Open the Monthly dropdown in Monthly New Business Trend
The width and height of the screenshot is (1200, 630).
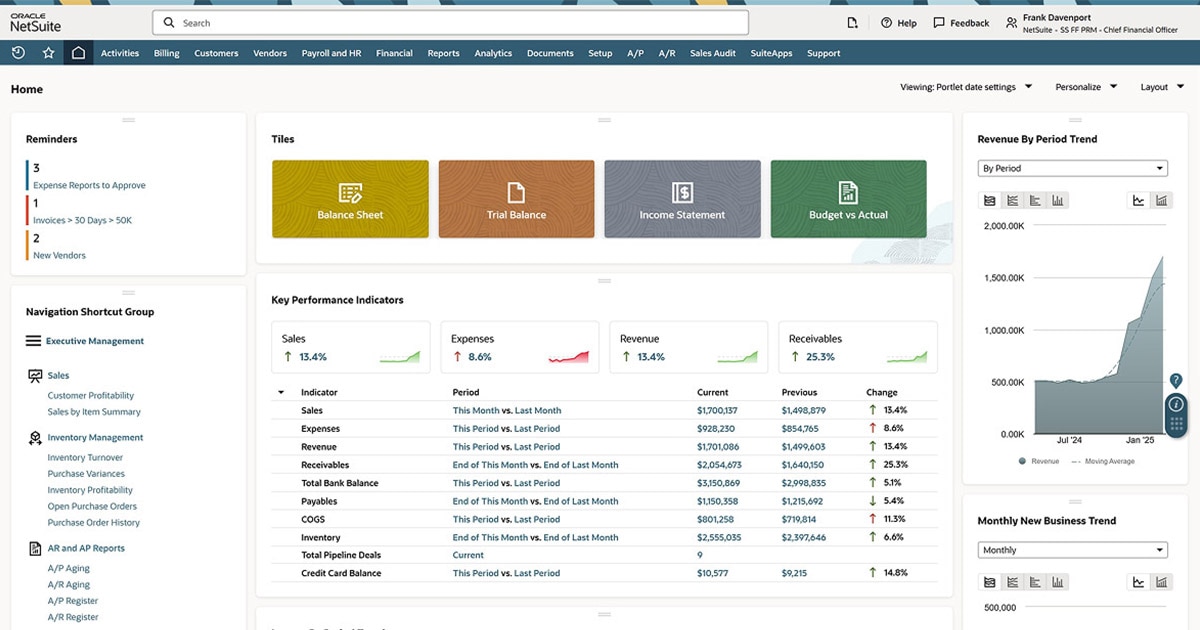pyautogui.click(x=1073, y=549)
